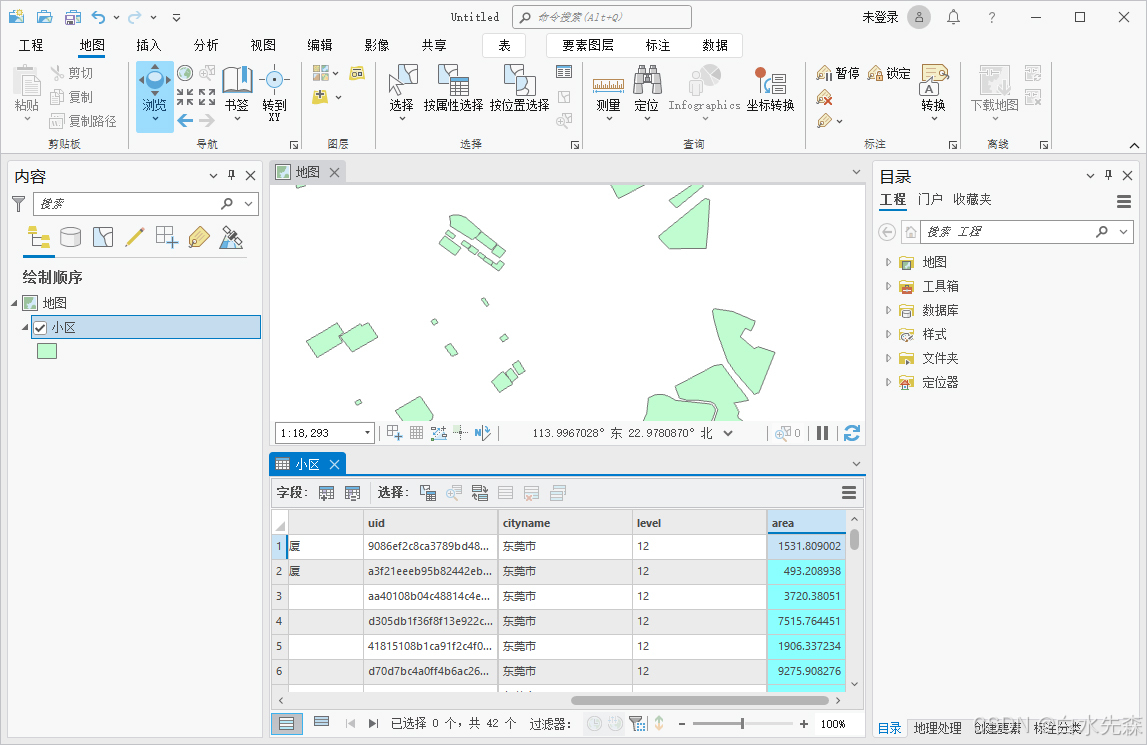Click the Download Map (下载地图) icon
The height and width of the screenshot is (745, 1147).
pos(994,80)
